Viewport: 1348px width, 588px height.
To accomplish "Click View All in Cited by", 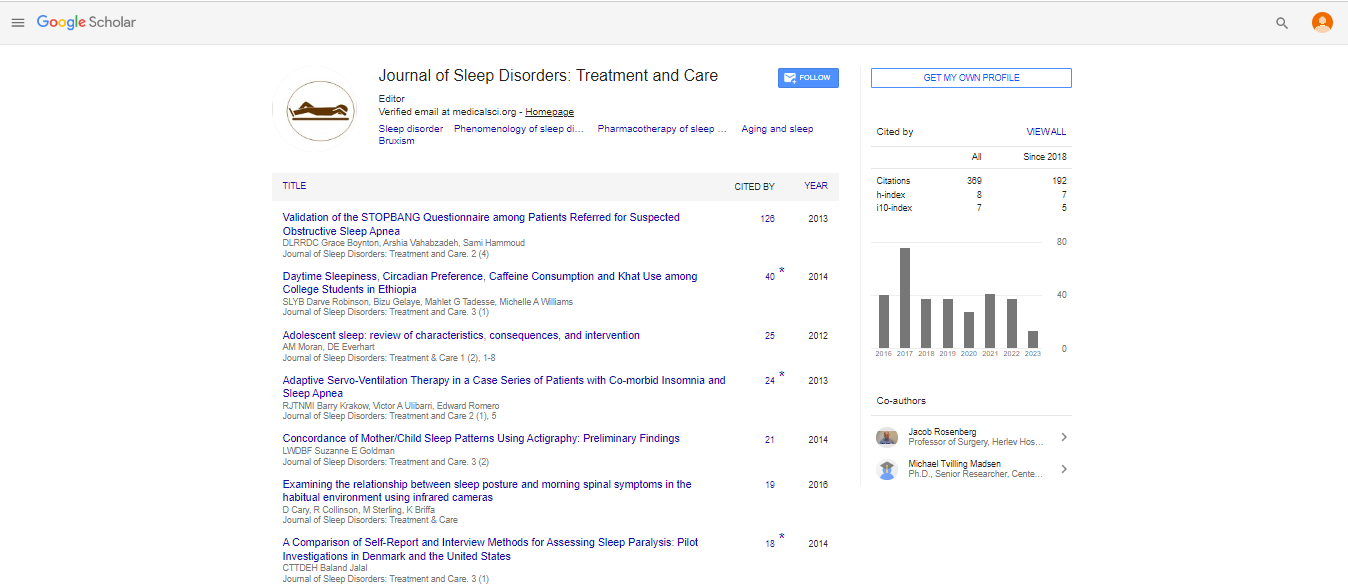I will 1046,132.
